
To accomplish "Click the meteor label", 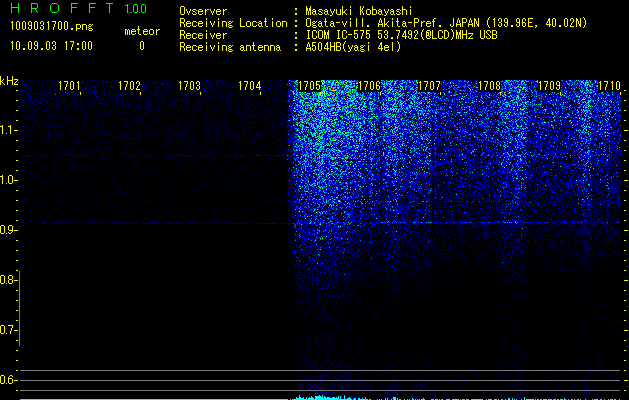I will click(x=142, y=31).
